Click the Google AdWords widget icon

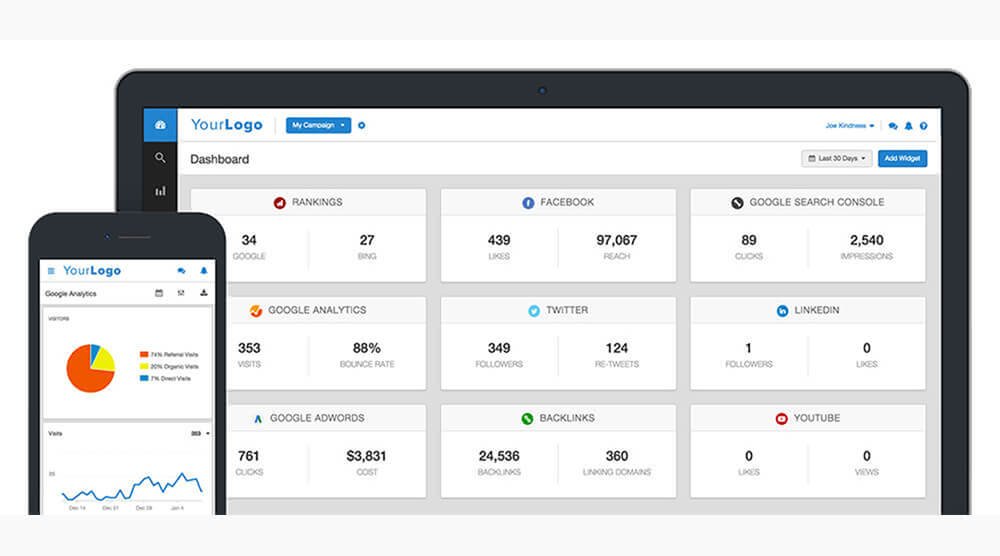pos(258,419)
